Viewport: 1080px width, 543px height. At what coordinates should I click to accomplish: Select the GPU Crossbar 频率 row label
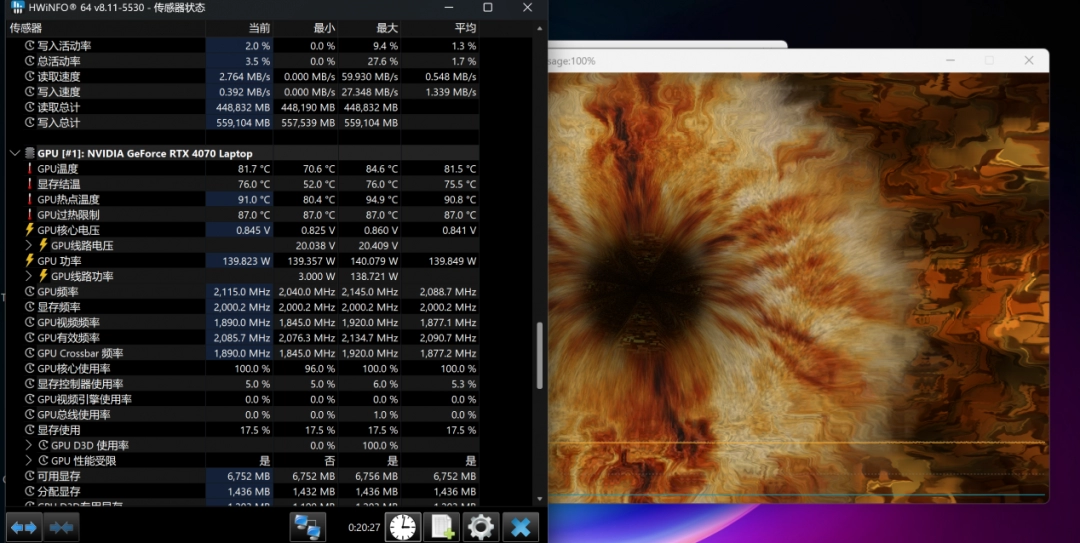(x=80, y=353)
